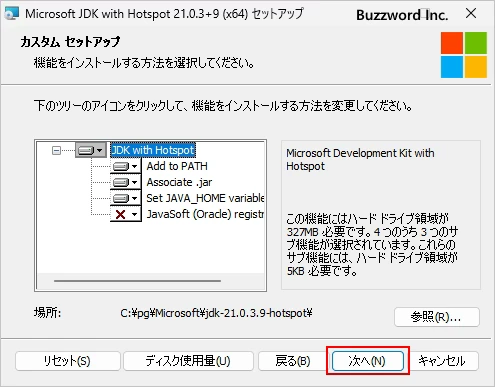
Task: Click the カスタム セットアップ heading
Action: point(70,42)
